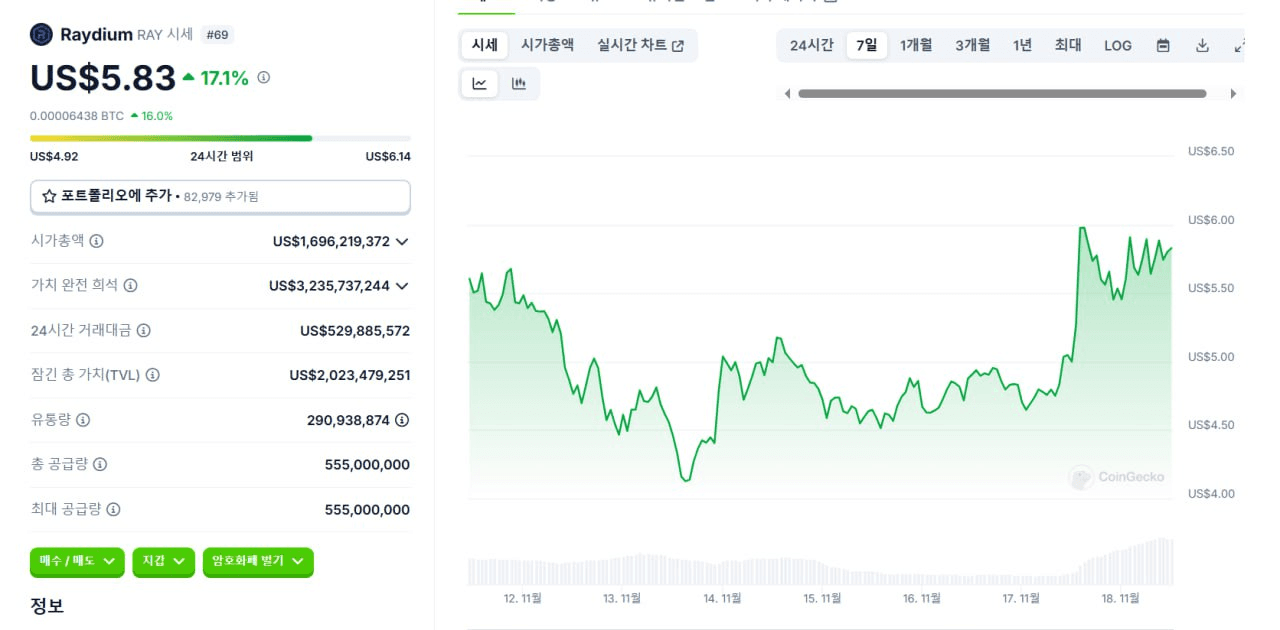Open the 매수 / 매도 dropdown

(77, 562)
